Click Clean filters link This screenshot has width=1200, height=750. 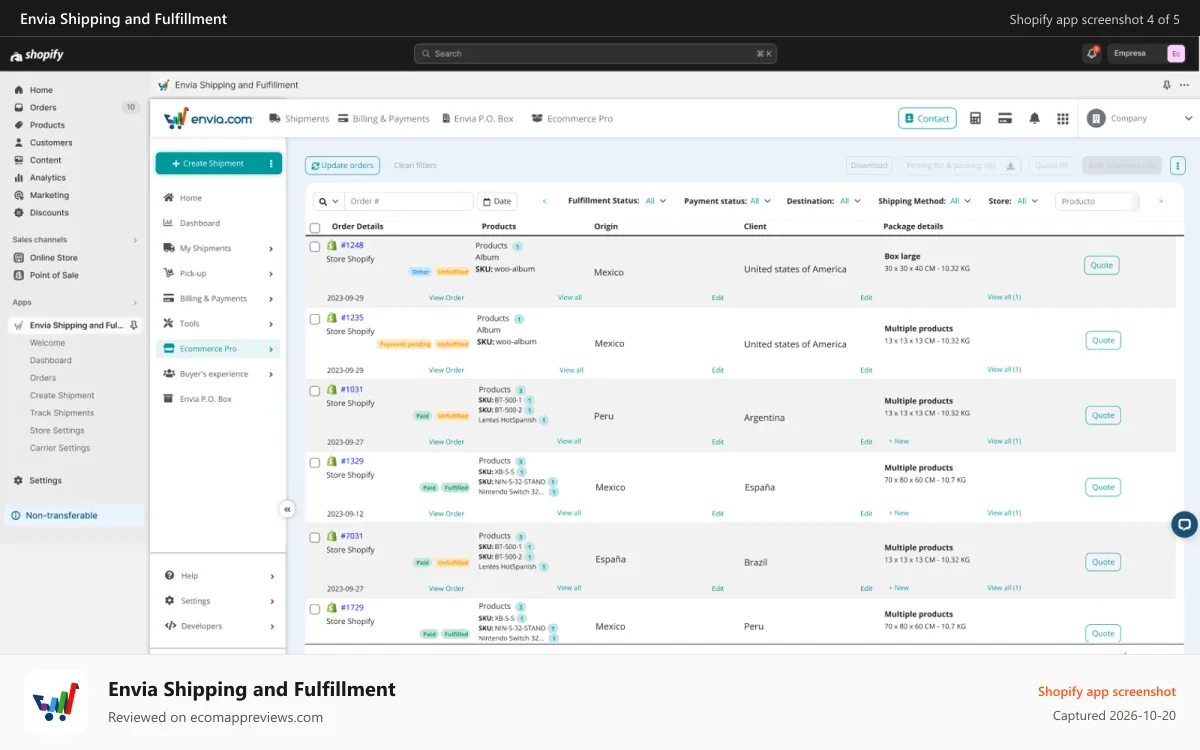tap(415, 166)
